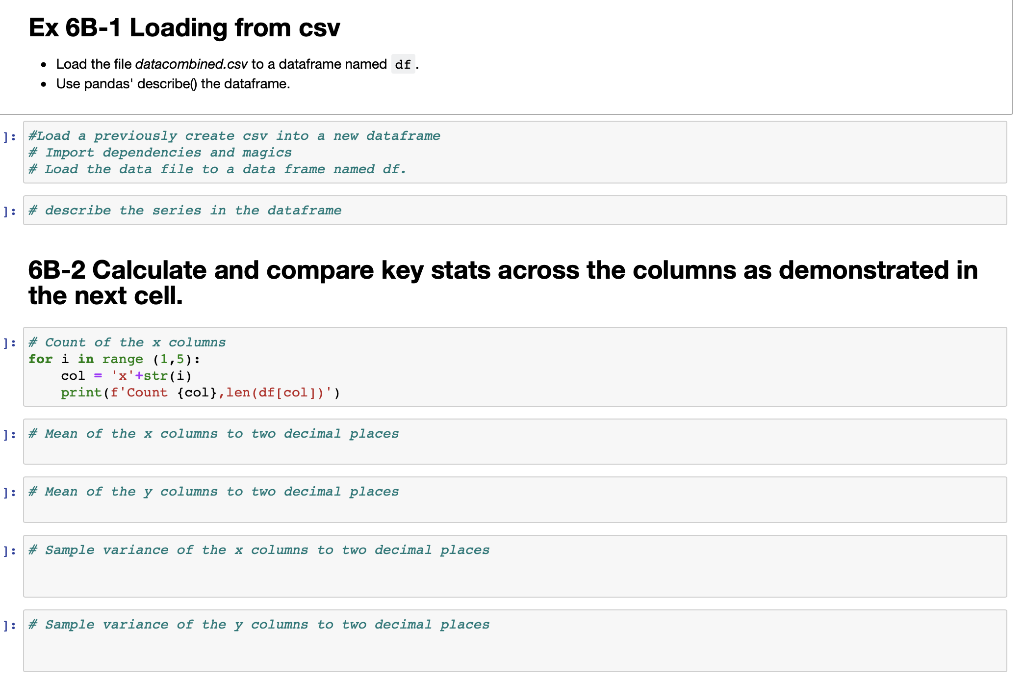
Task: Click inside the 'Count of the x columns' code cell
Action: tap(515, 367)
